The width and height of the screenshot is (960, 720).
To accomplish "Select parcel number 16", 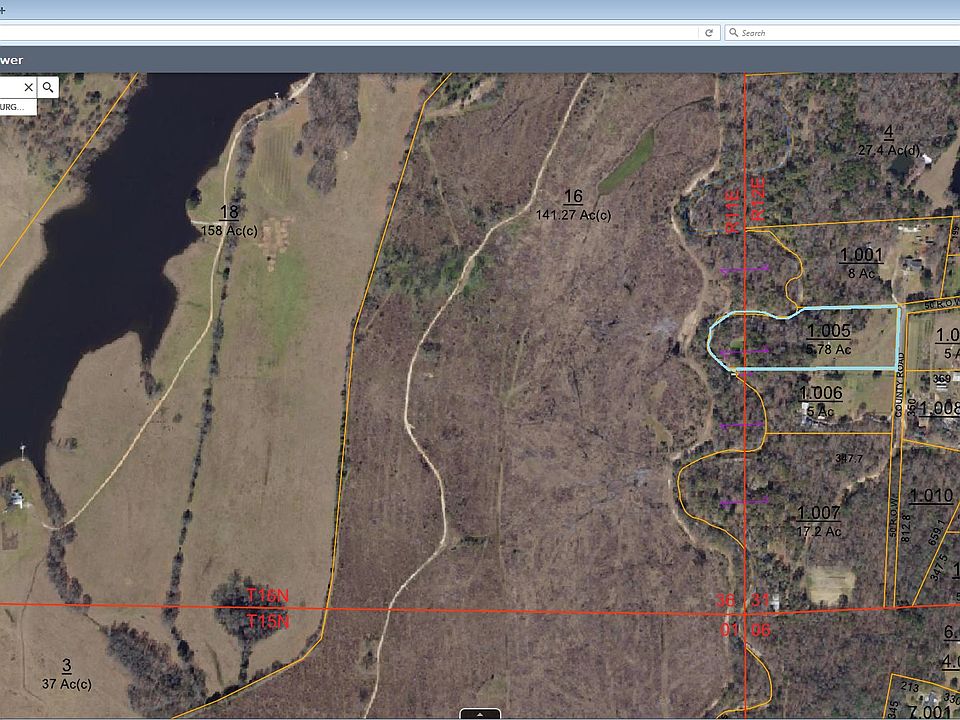I will coord(573,197).
